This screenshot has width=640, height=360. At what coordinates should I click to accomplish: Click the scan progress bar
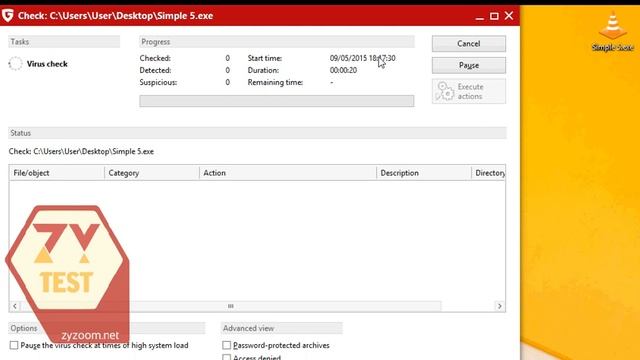[277, 101]
